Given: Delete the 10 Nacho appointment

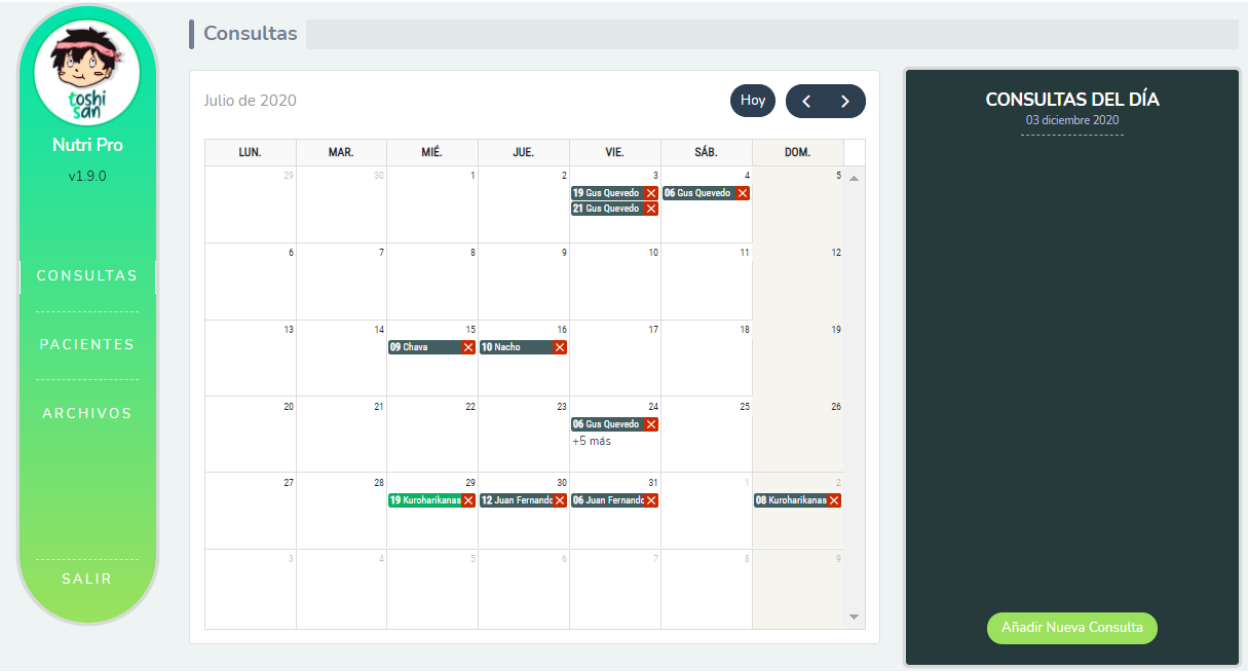Looking at the screenshot, I should click(x=559, y=347).
